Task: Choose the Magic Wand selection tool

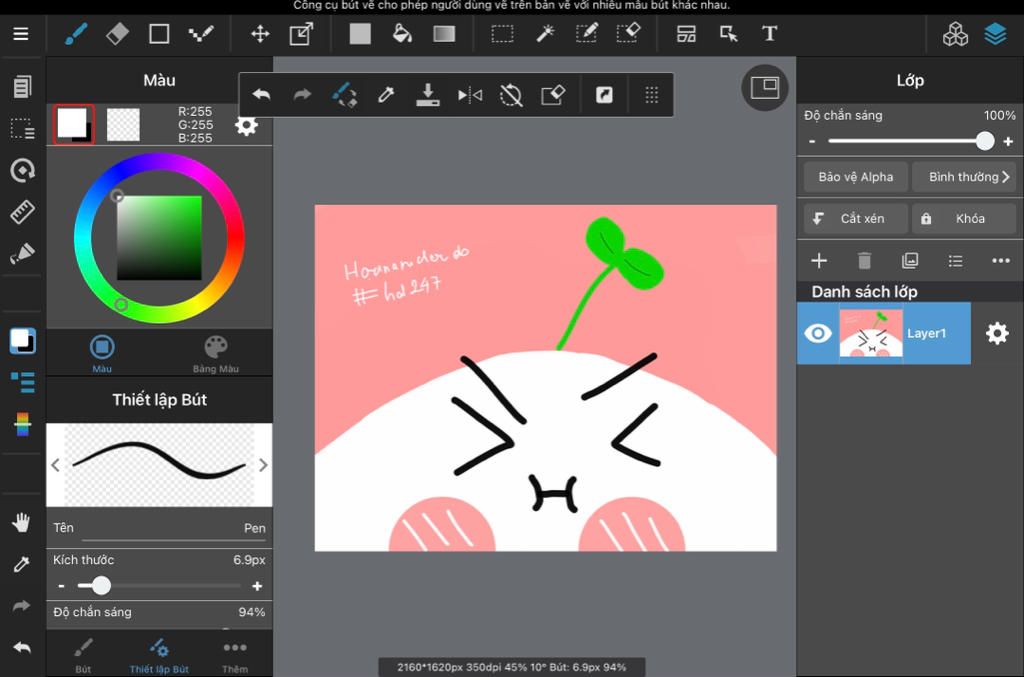Action: click(x=545, y=34)
